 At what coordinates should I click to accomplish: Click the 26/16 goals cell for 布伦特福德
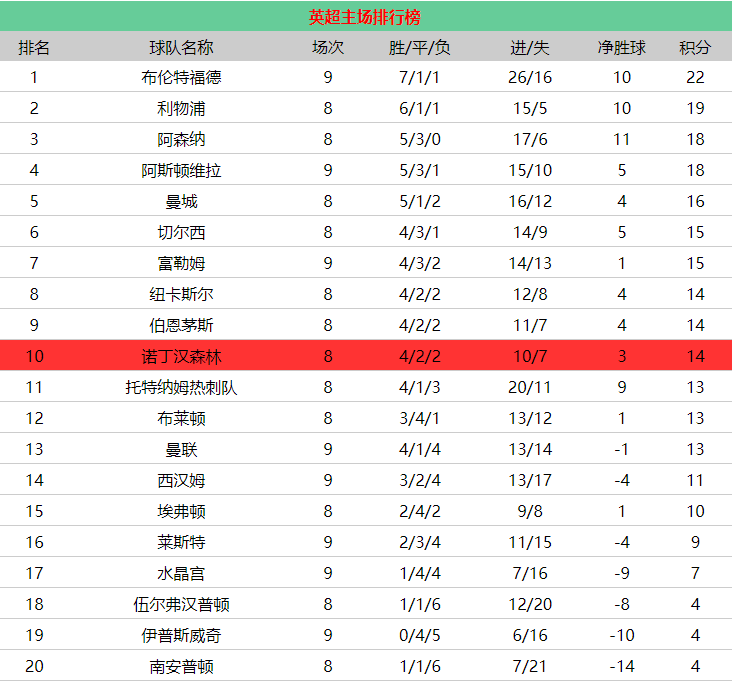point(529,77)
